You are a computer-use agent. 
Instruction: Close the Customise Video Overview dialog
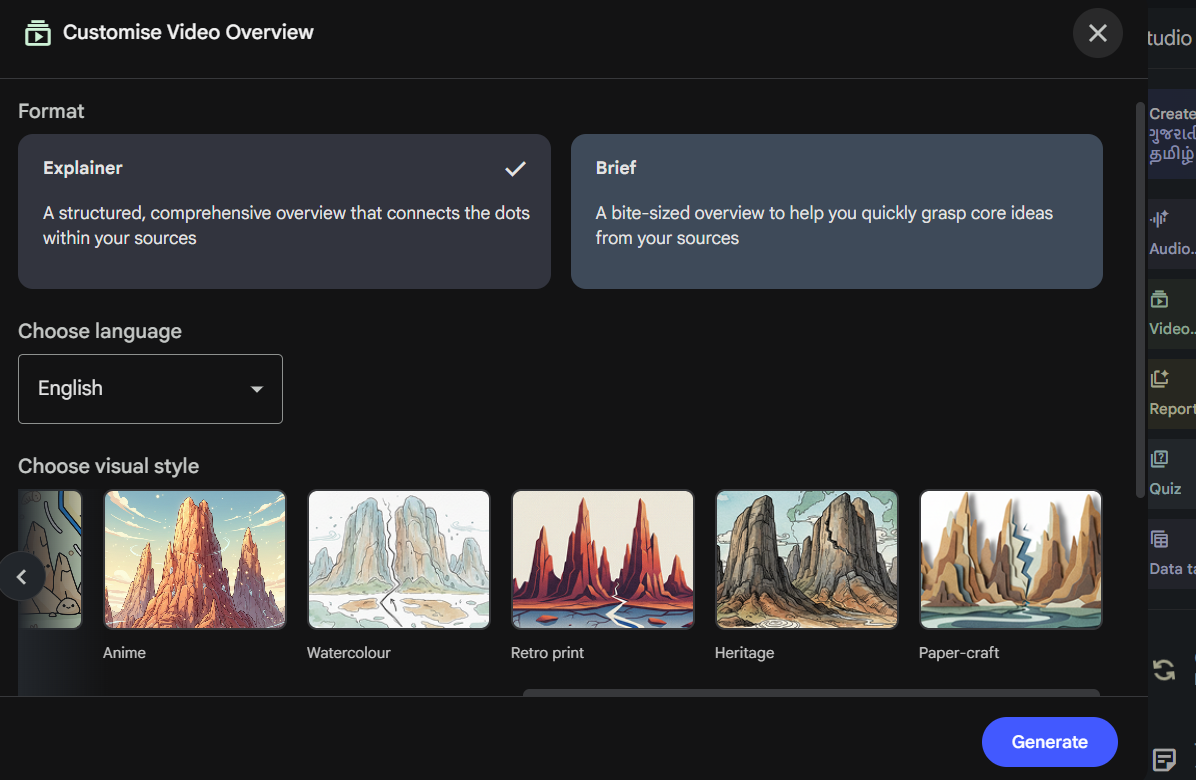pyautogui.click(x=1097, y=33)
